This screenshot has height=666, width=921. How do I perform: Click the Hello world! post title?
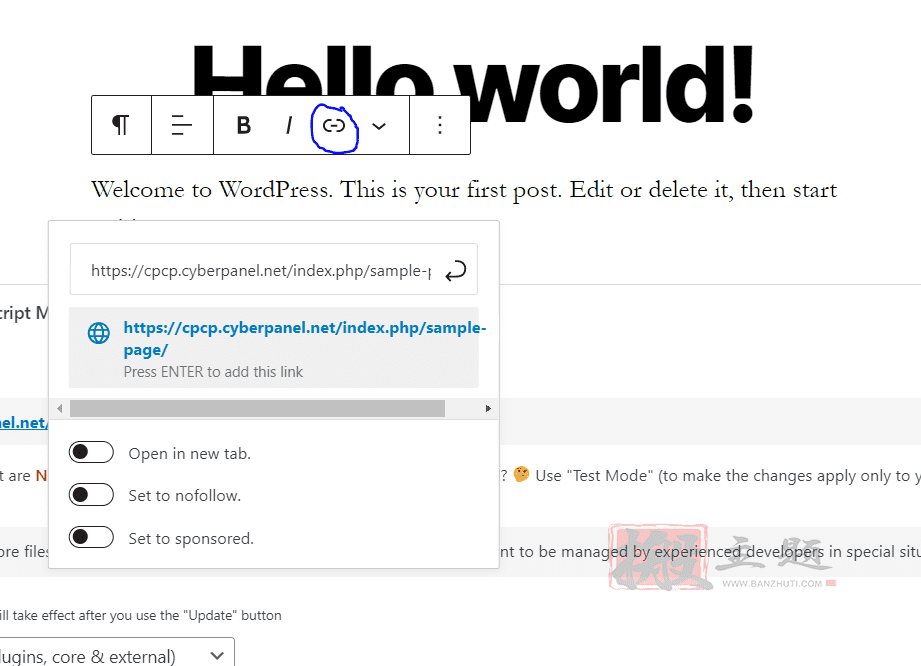(x=473, y=85)
